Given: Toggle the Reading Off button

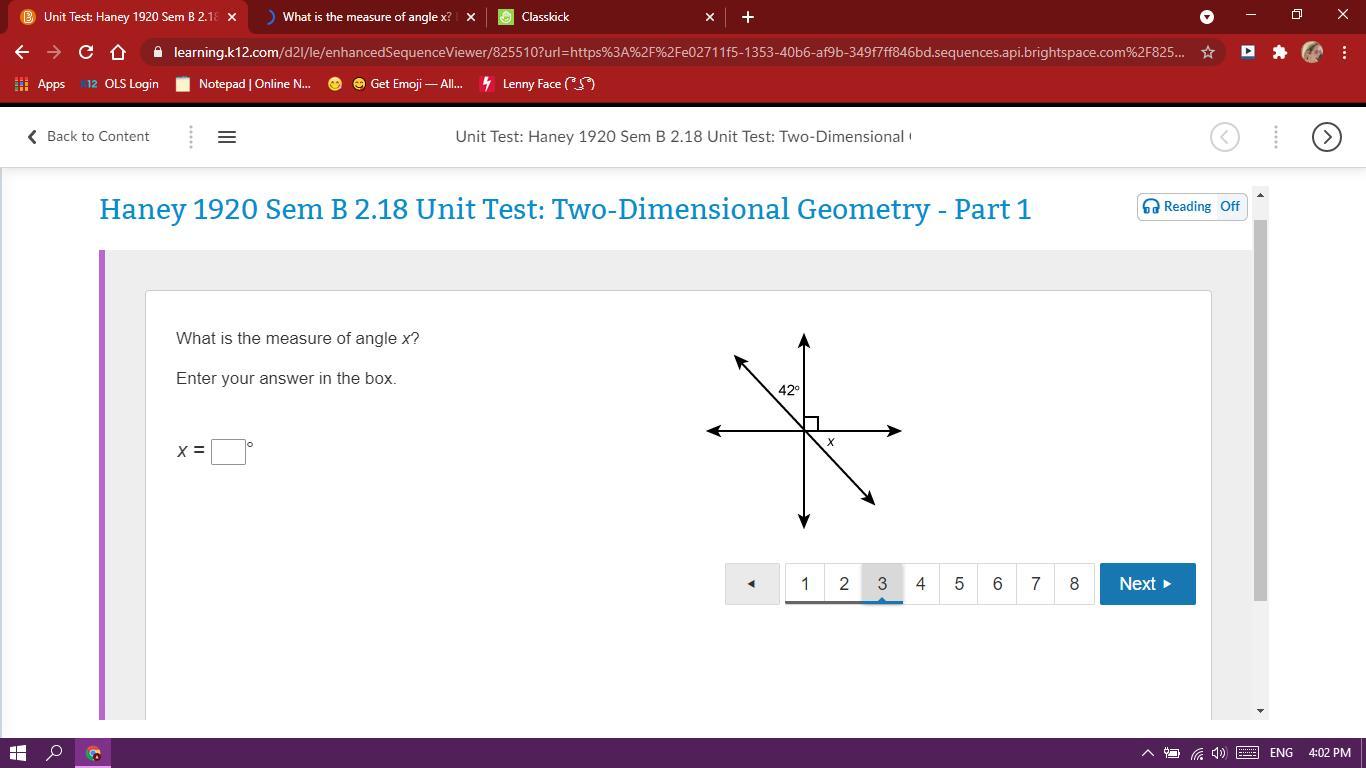Looking at the screenshot, I should click(1192, 206).
